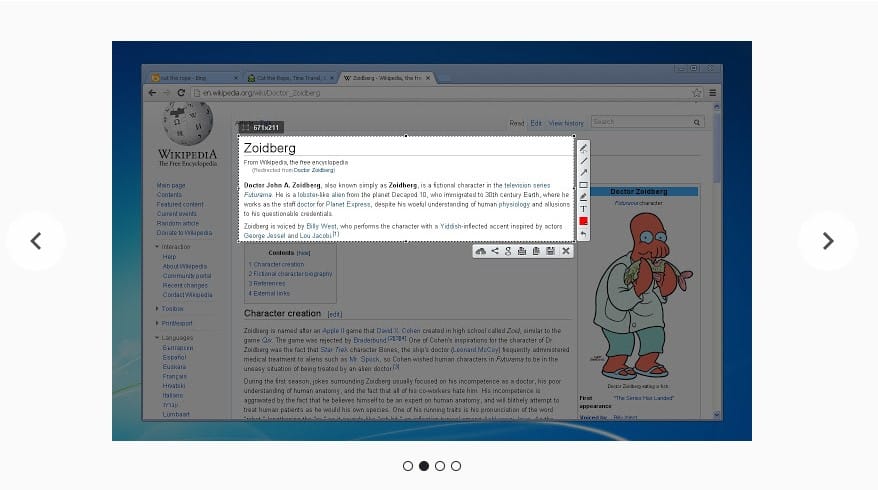Open 4 External links in Contents
The height and width of the screenshot is (490, 878).
pyautogui.click(x=269, y=293)
